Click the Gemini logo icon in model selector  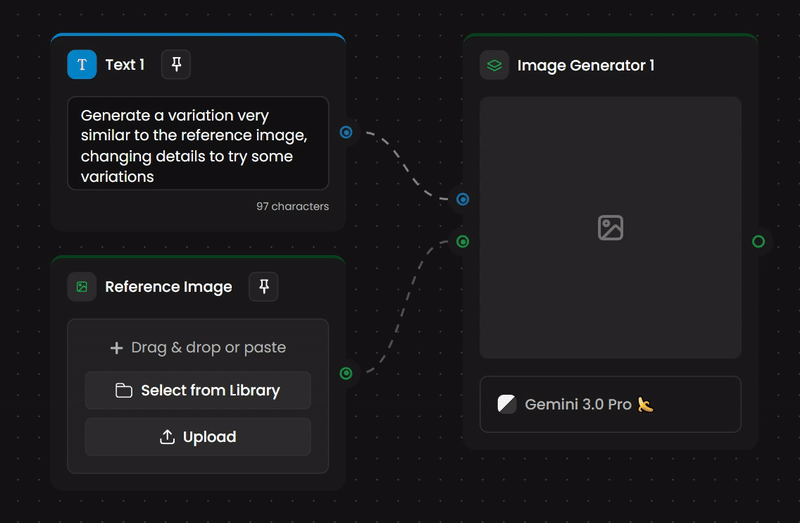(x=507, y=404)
